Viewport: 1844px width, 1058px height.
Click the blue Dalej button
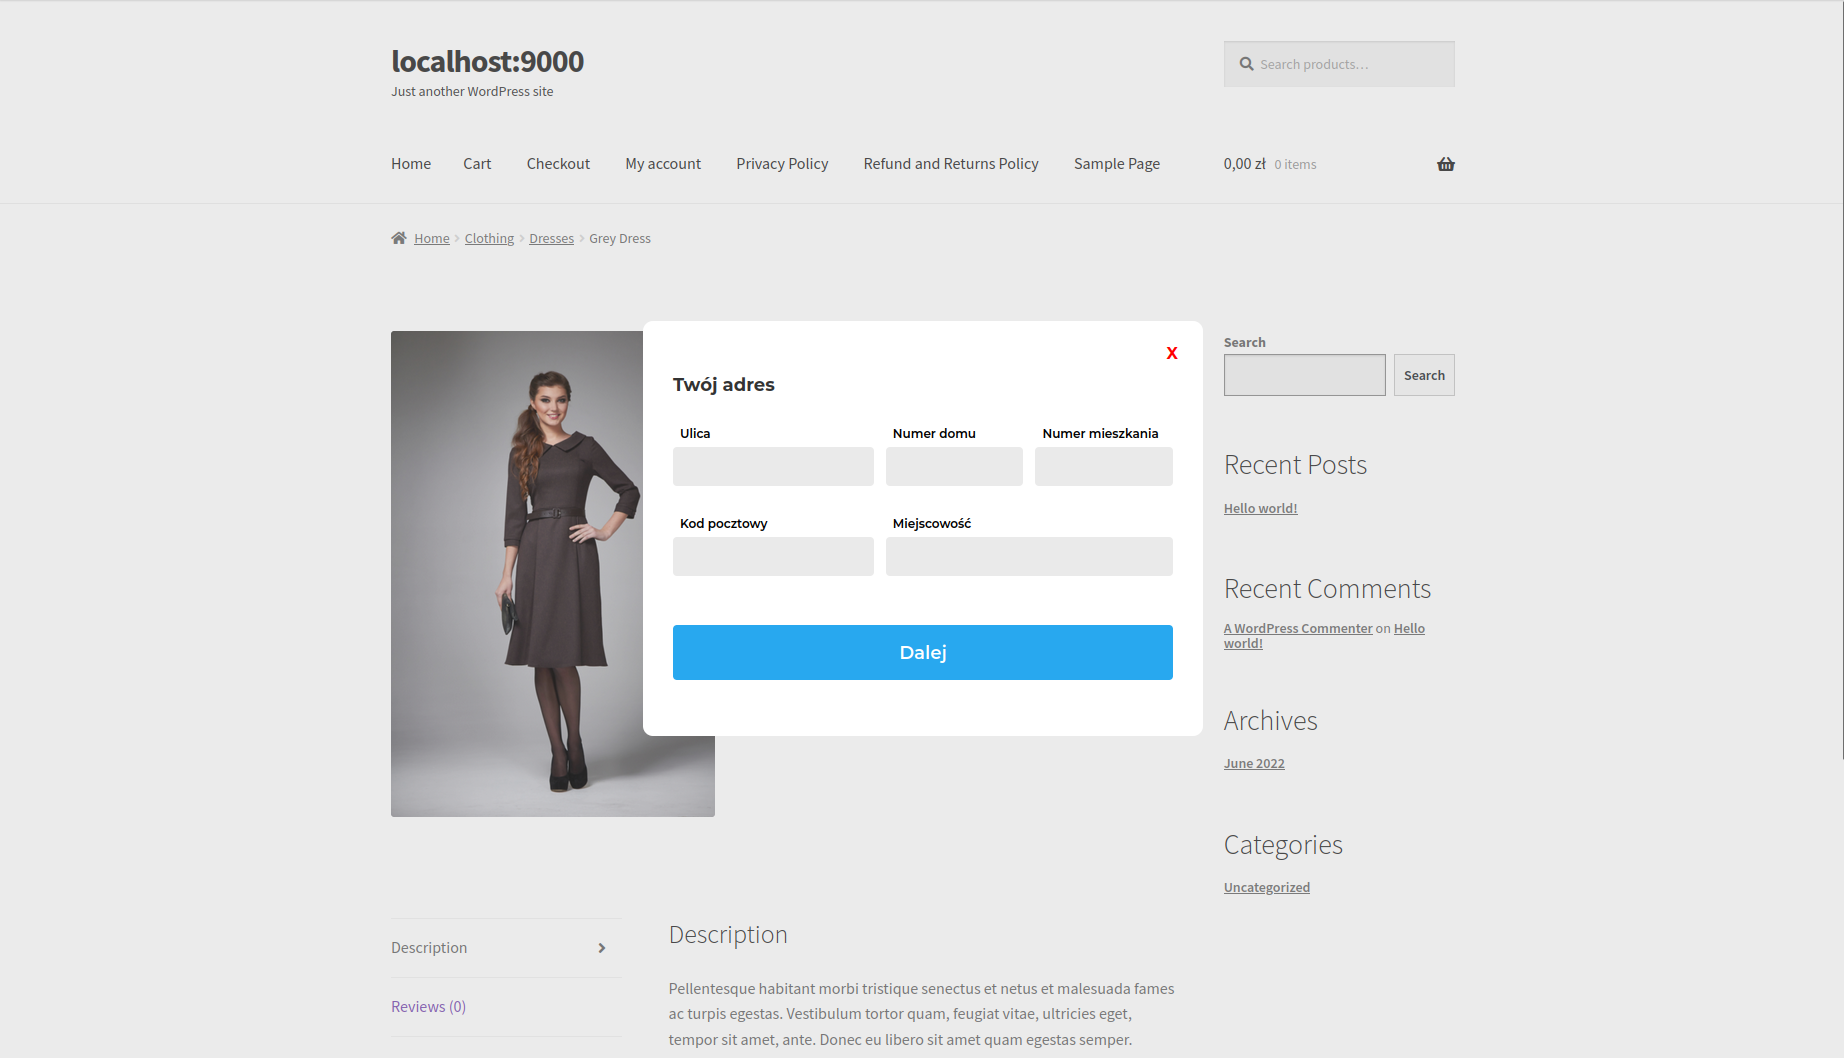pyautogui.click(x=923, y=652)
